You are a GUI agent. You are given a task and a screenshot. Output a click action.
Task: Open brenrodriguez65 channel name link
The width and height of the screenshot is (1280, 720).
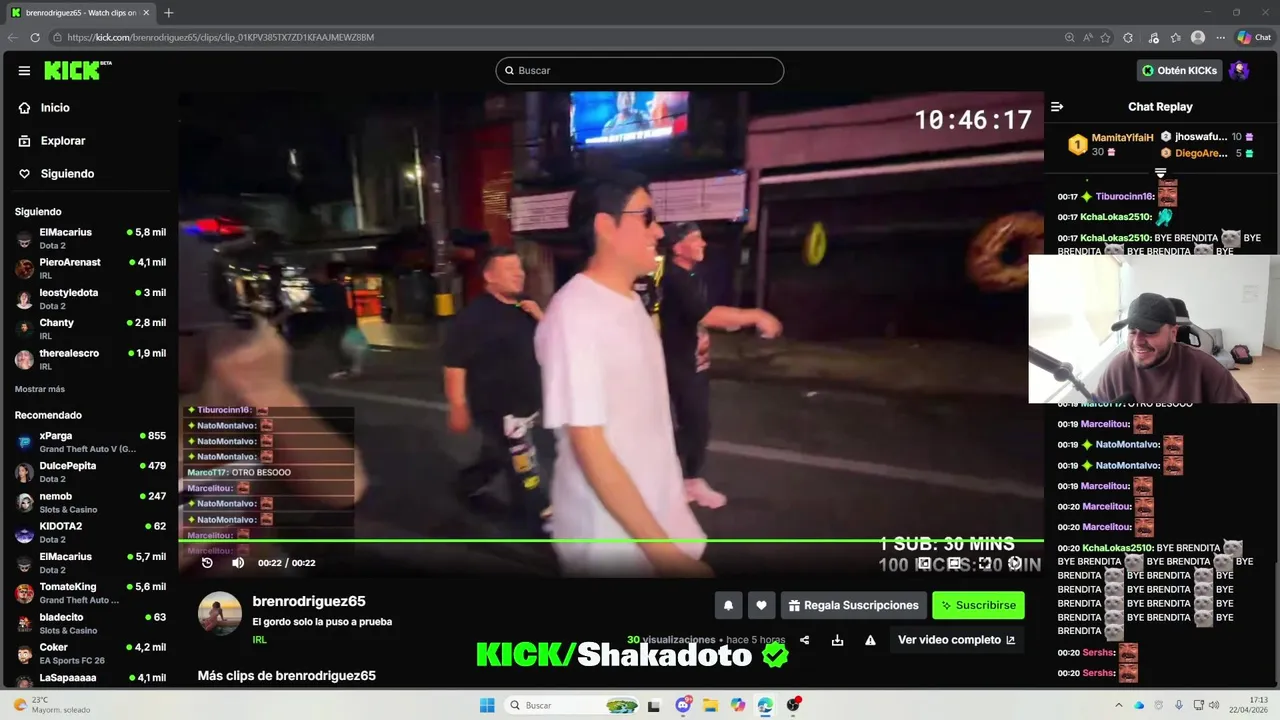(x=309, y=601)
